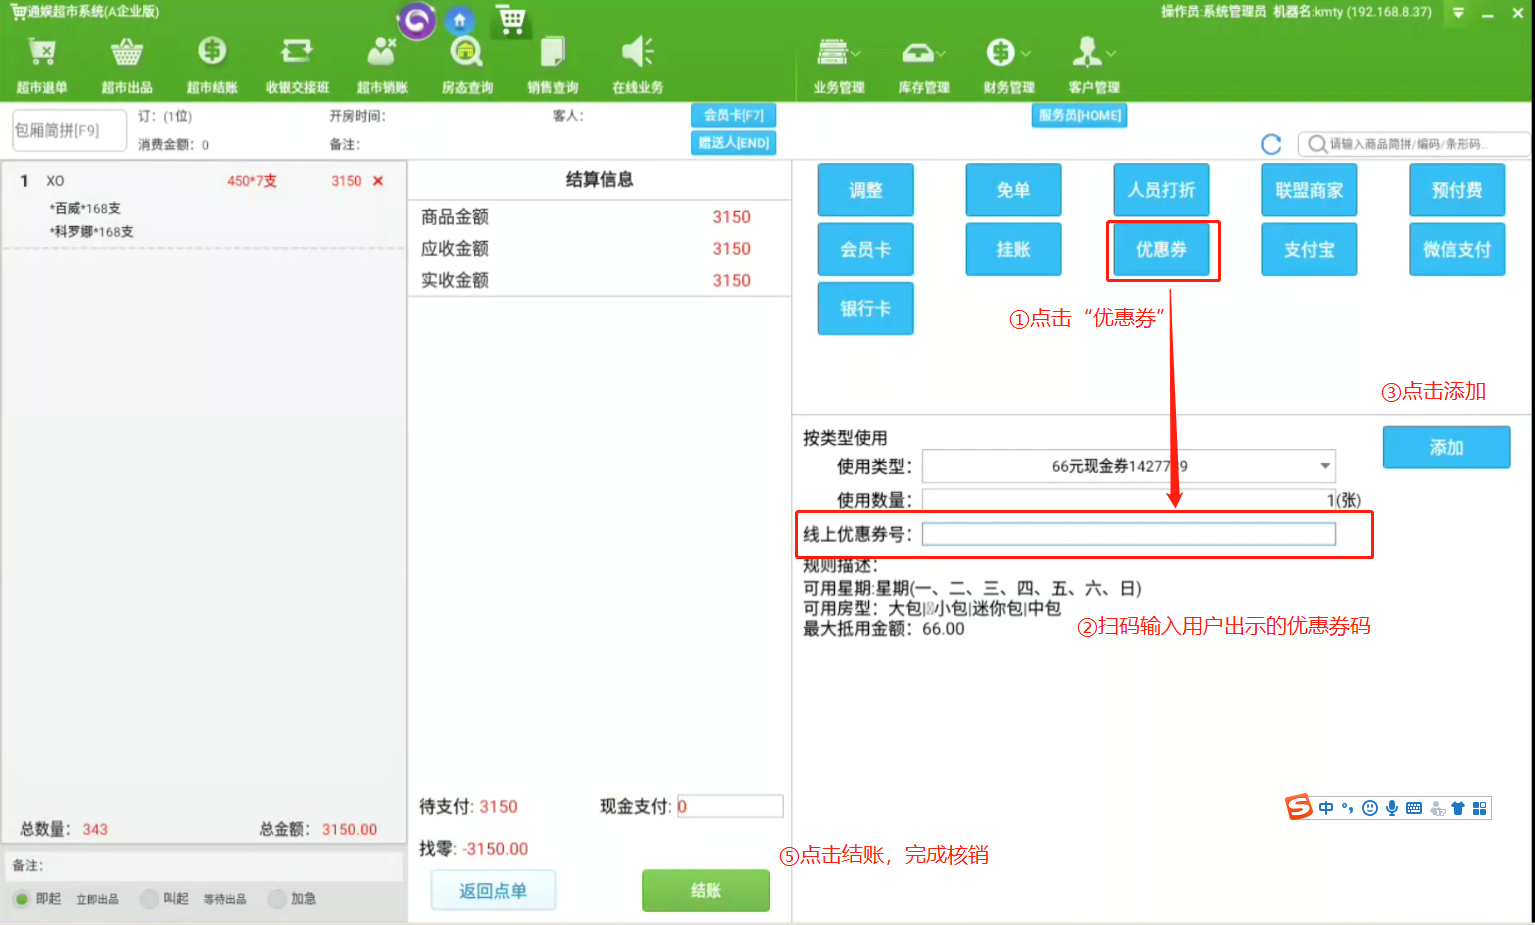Switch Sogou Chinese/English mode 中

pyautogui.click(x=1326, y=808)
